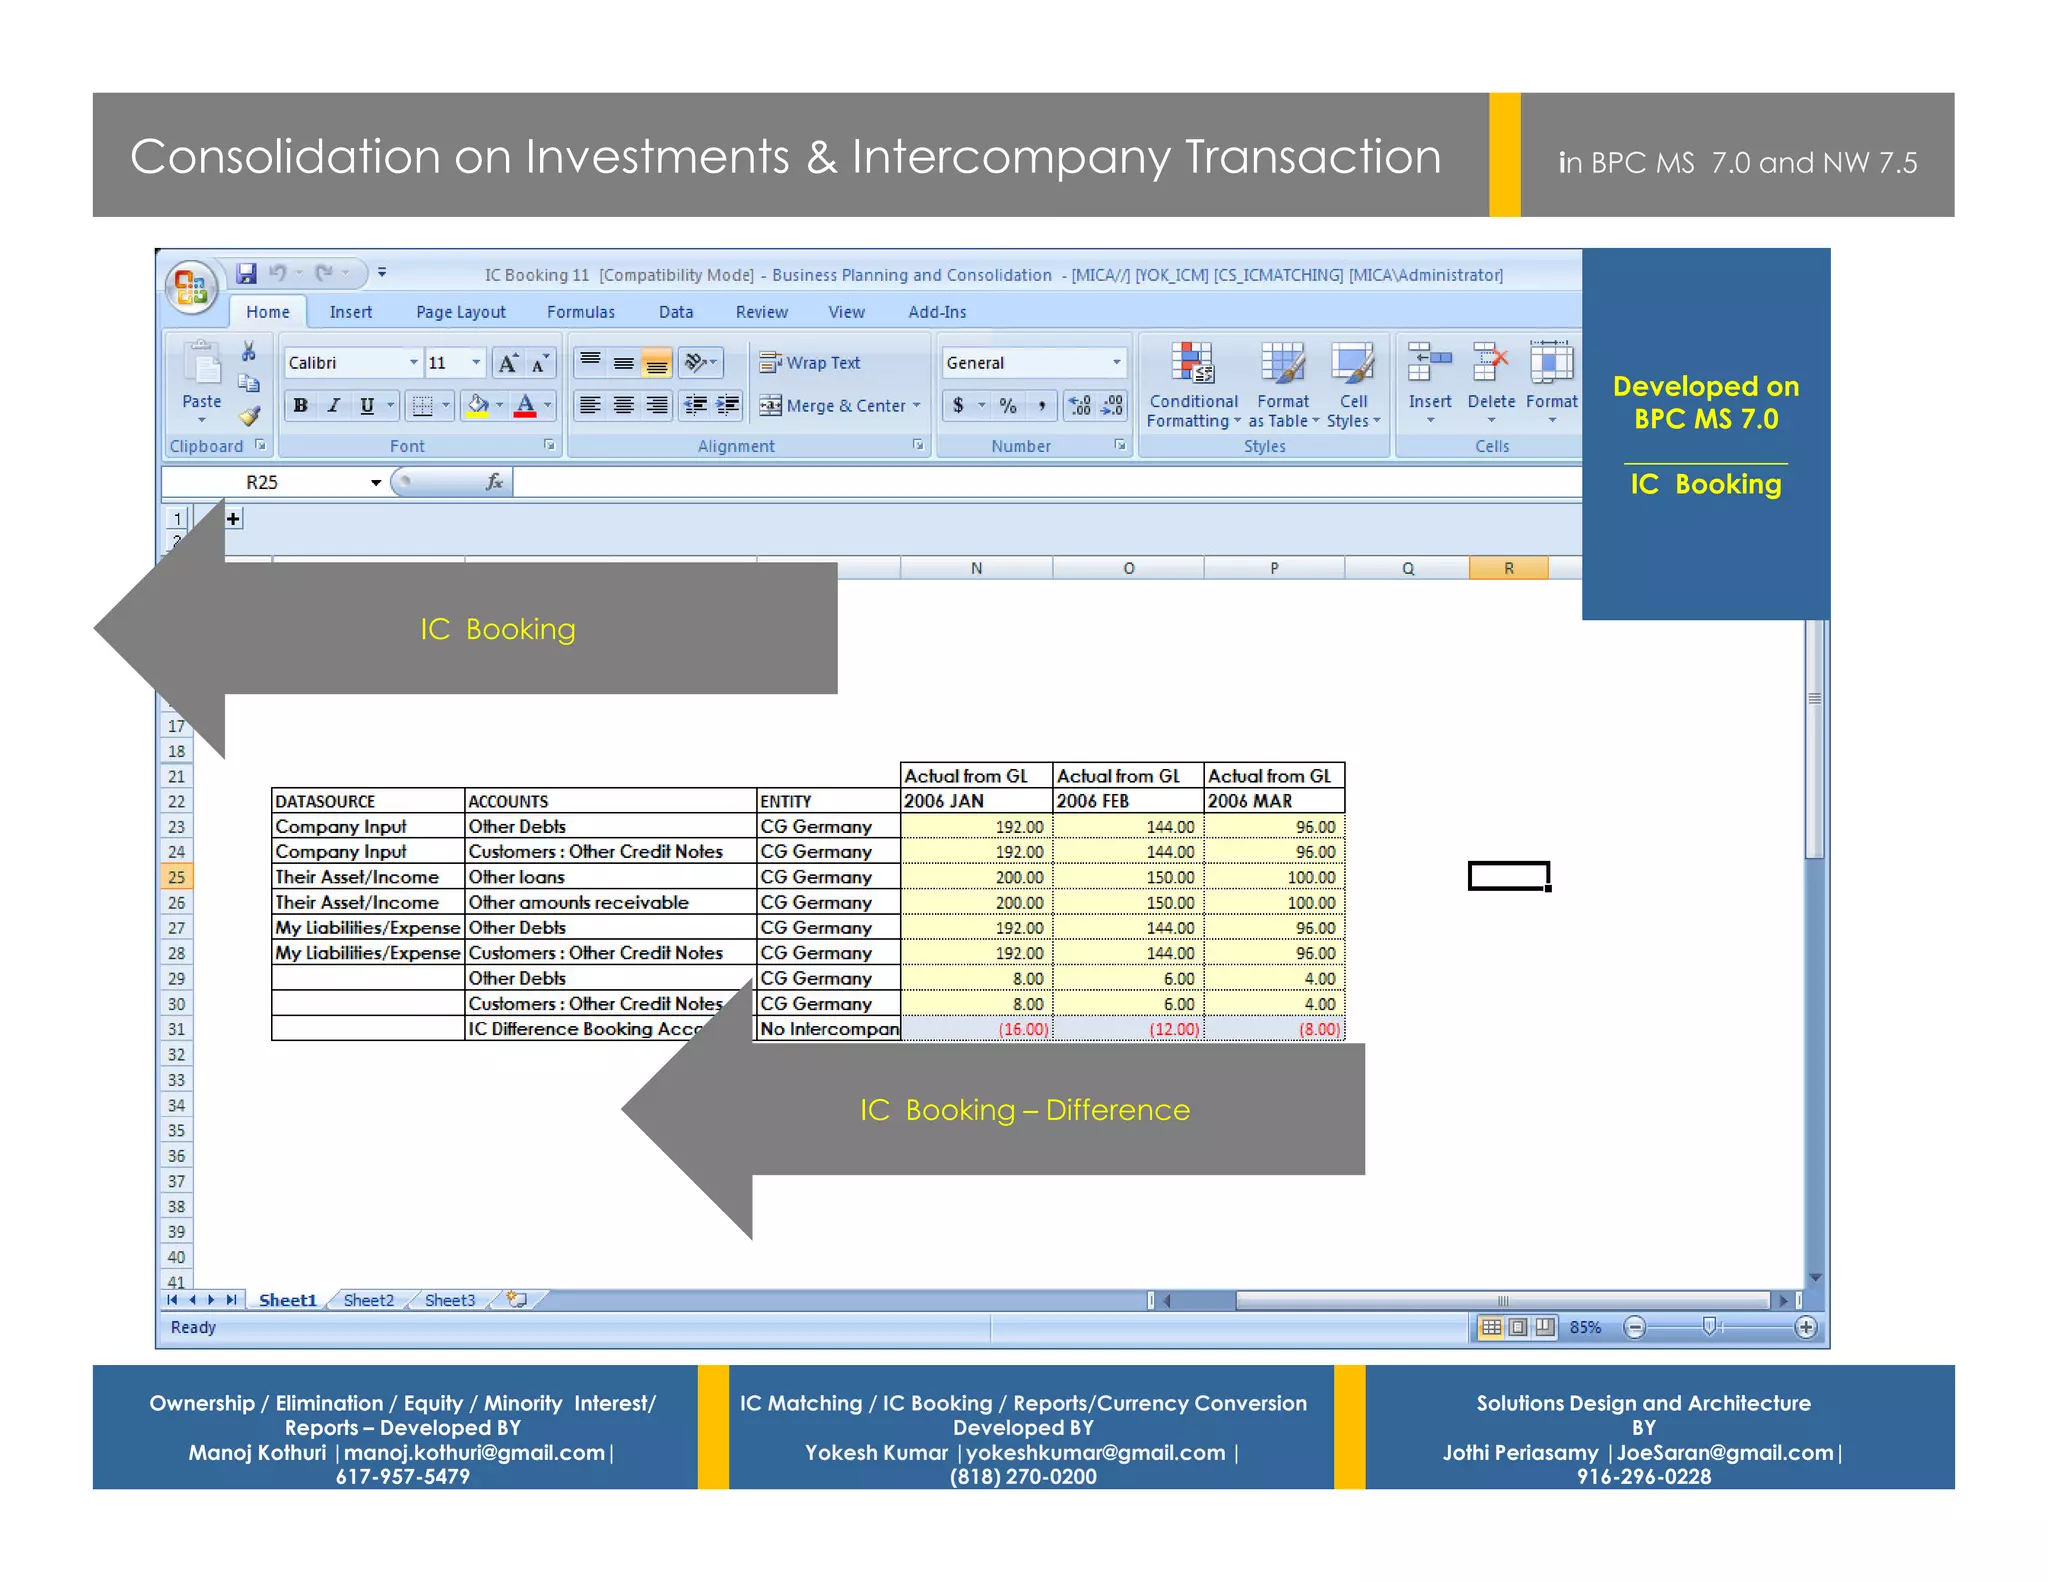This screenshot has width=2048, height=1582.
Task: Open the text Orientation options
Action: [x=700, y=362]
